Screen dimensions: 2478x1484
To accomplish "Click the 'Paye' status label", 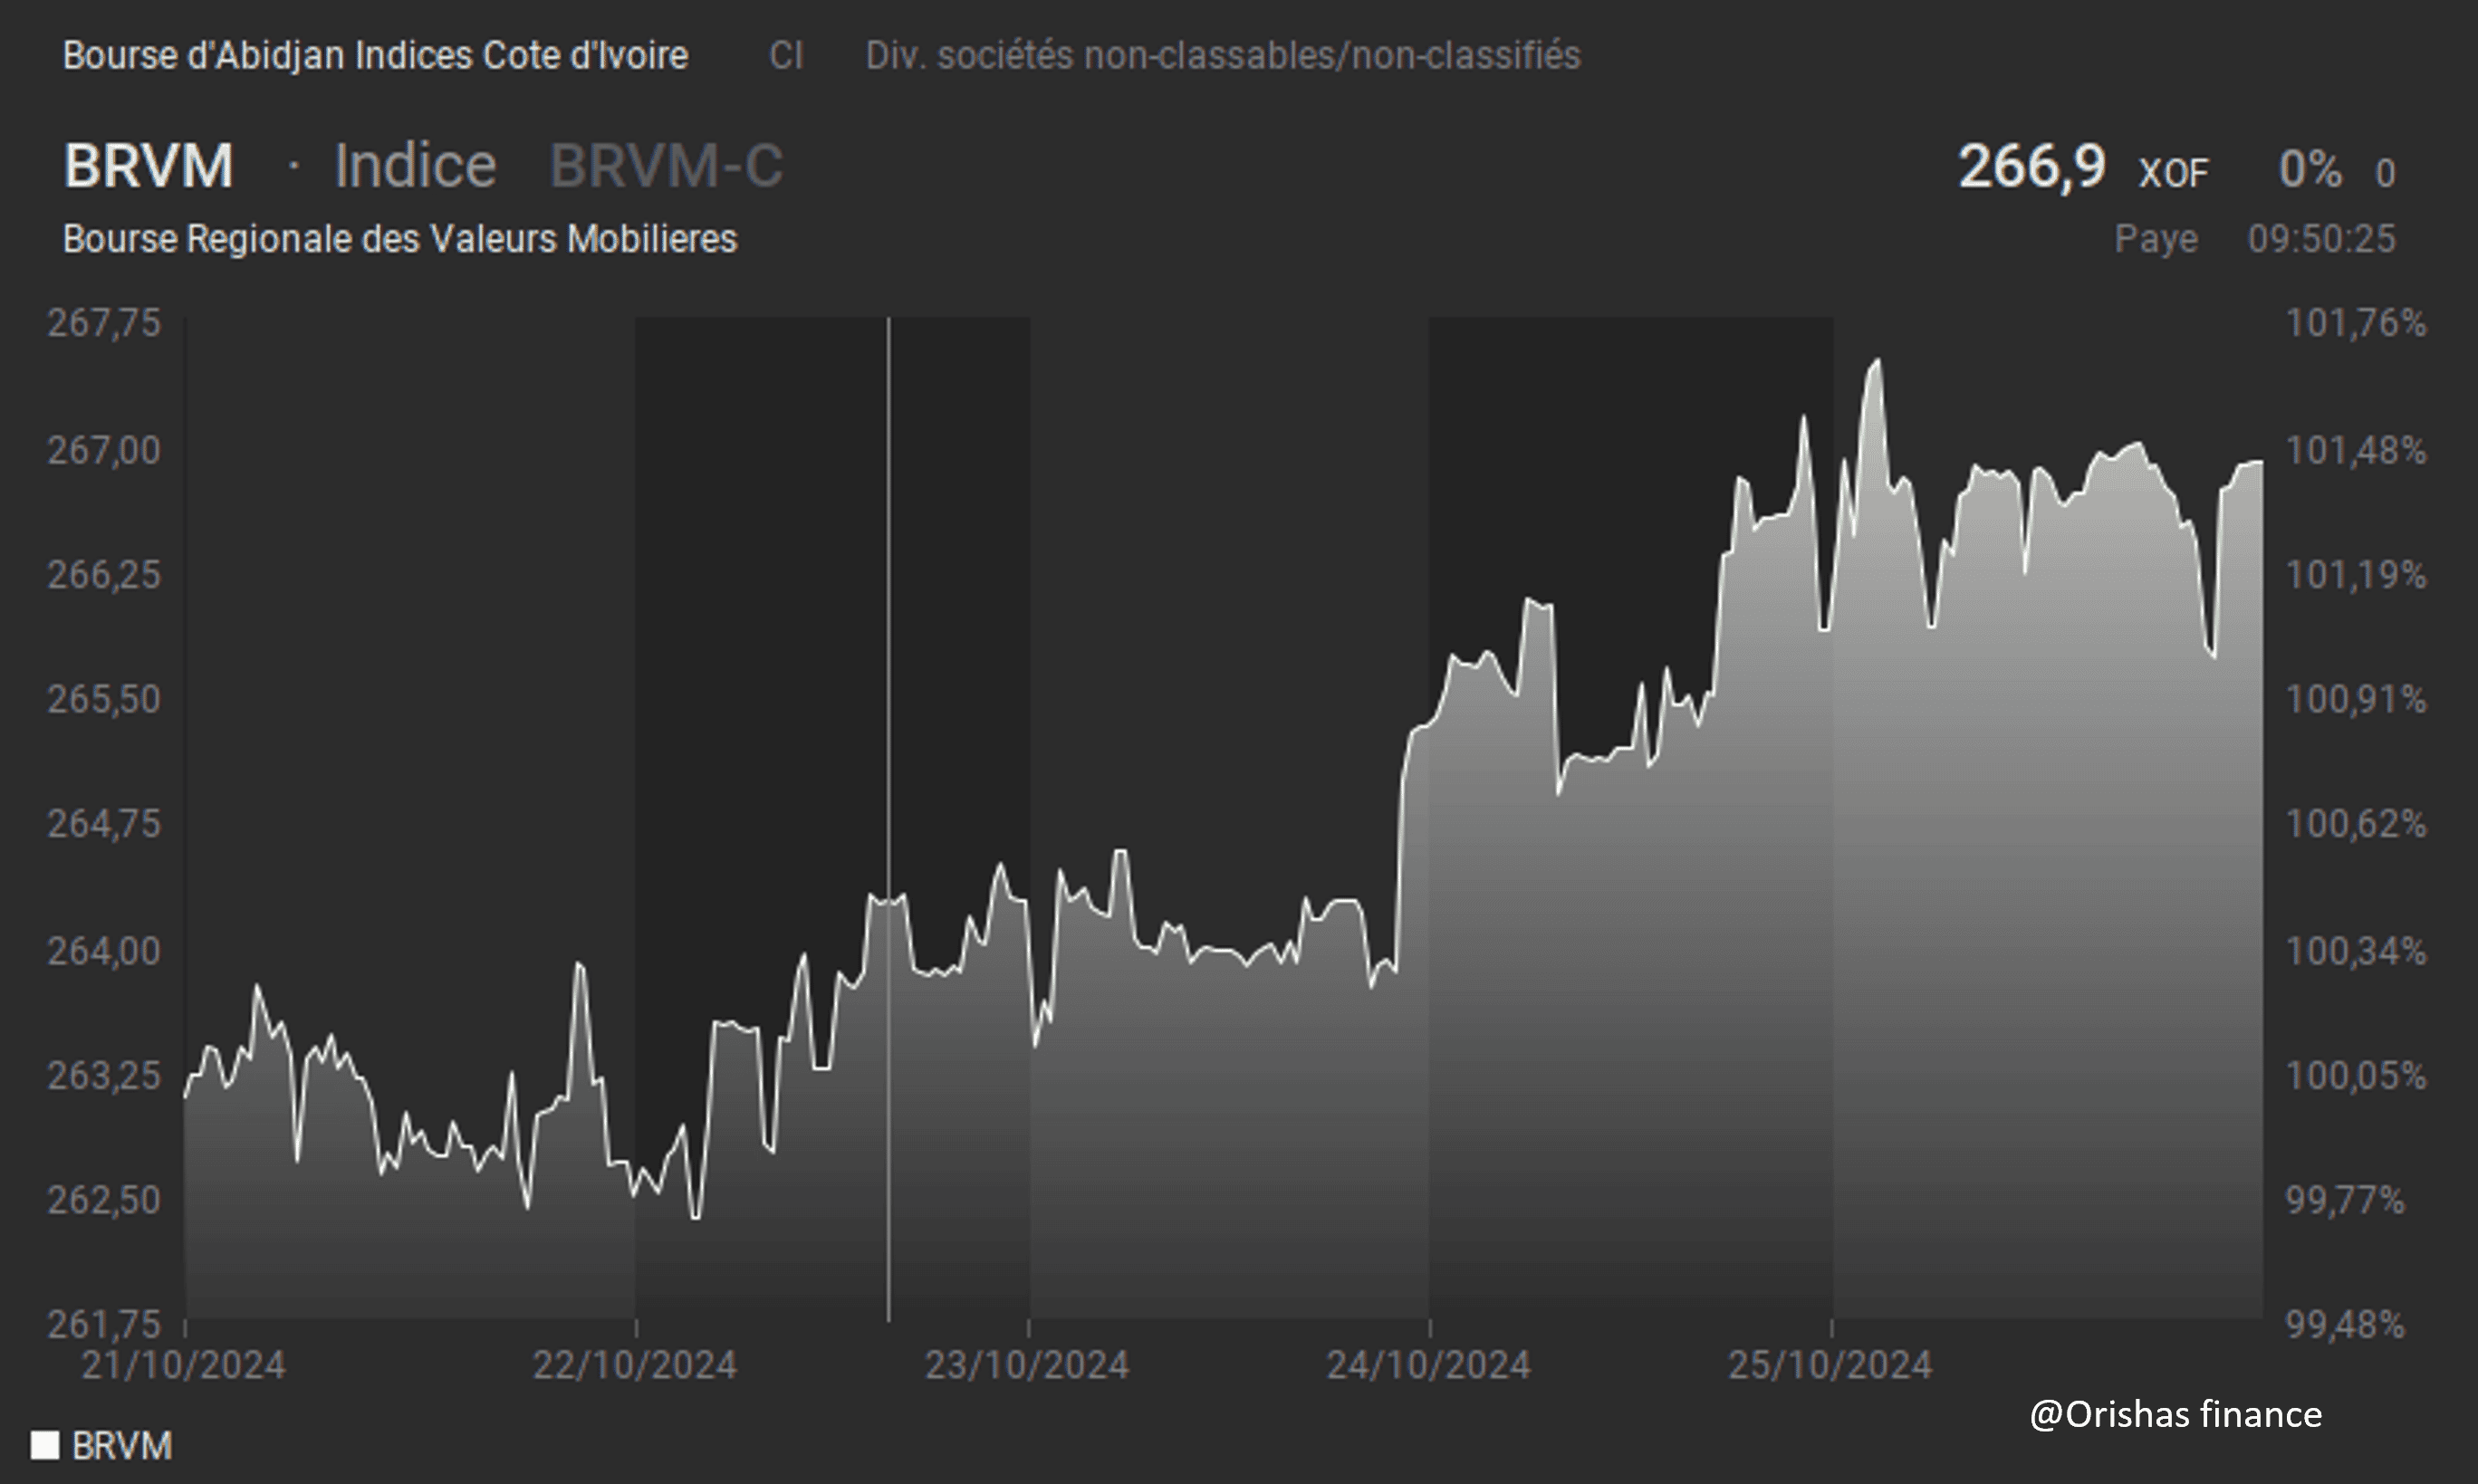I will click(x=2156, y=239).
